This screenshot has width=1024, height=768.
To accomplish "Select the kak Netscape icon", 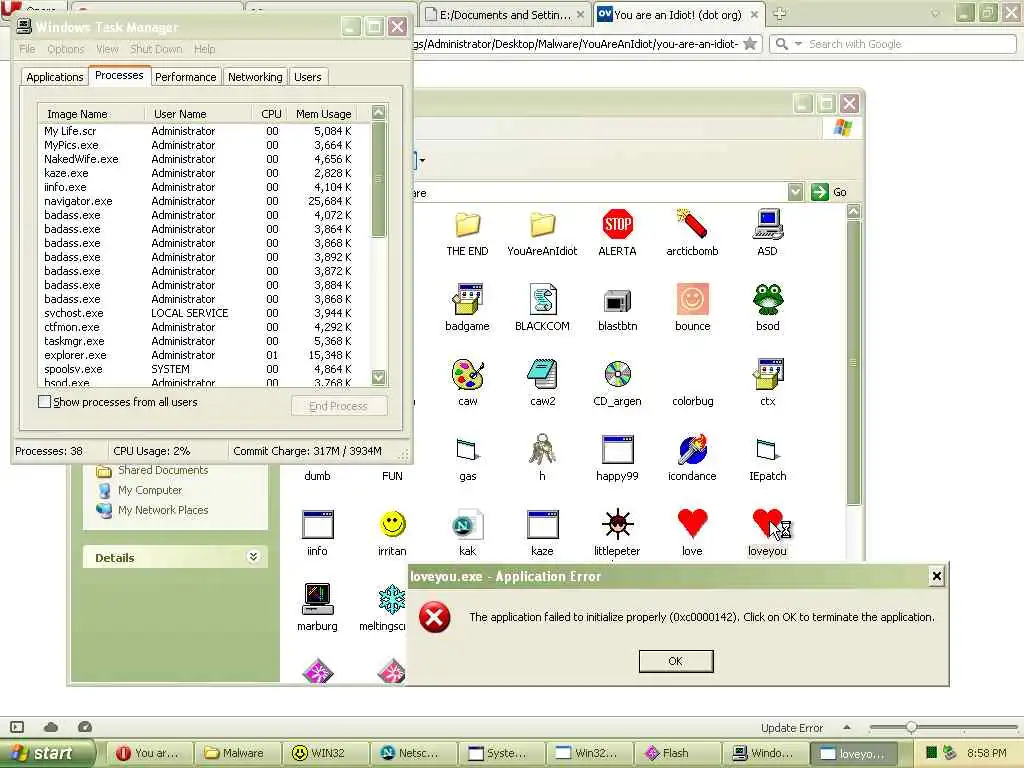I will pyautogui.click(x=468, y=524).
